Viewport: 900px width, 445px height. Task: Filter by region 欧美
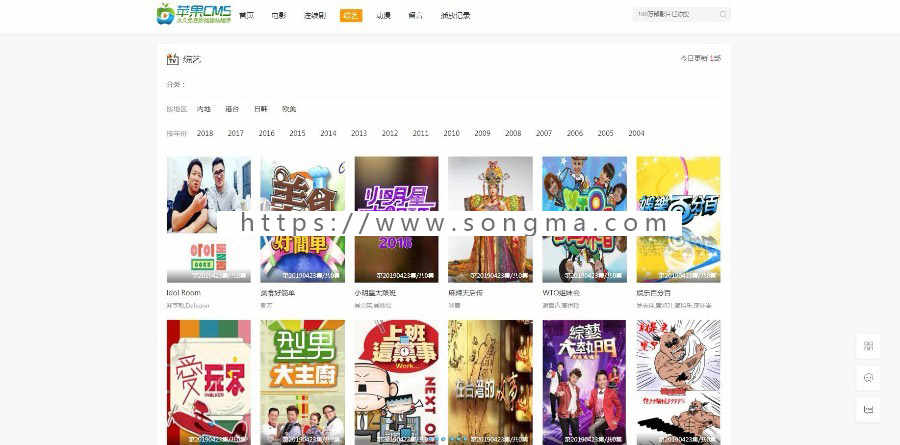pos(289,109)
